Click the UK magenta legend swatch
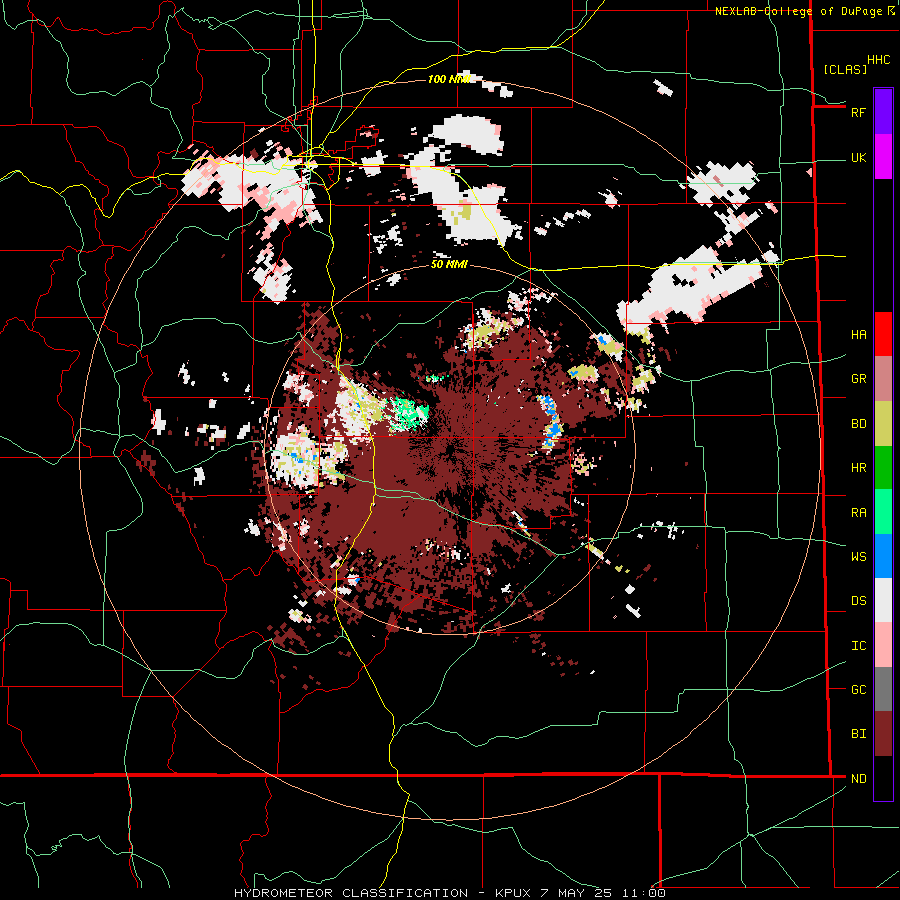Image resolution: width=900 pixels, height=900 pixels. coord(883,157)
